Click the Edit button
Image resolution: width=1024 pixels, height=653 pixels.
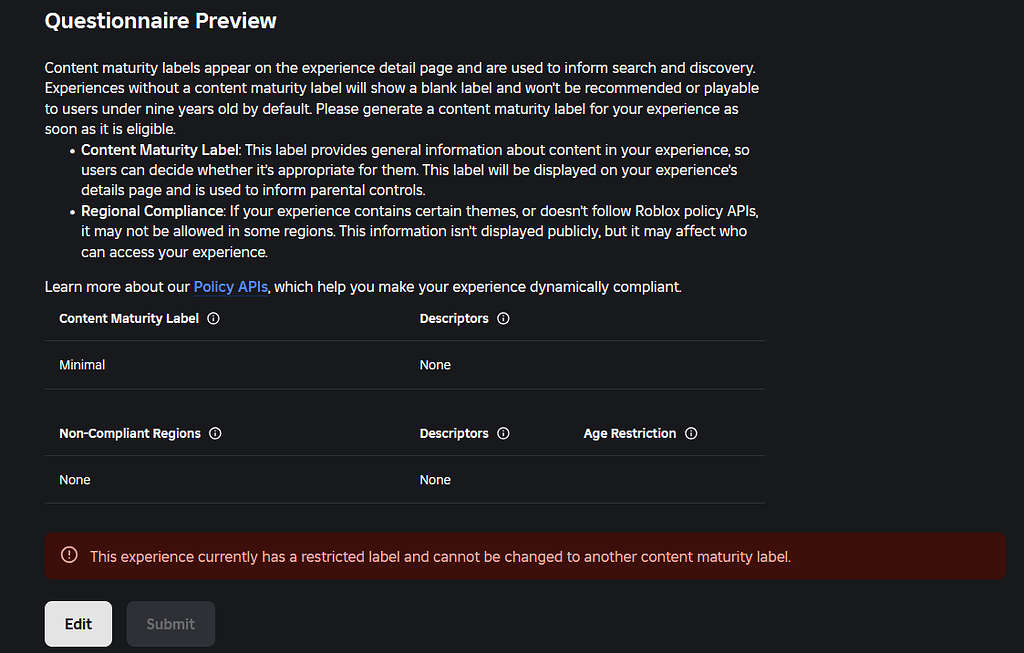[x=78, y=623]
